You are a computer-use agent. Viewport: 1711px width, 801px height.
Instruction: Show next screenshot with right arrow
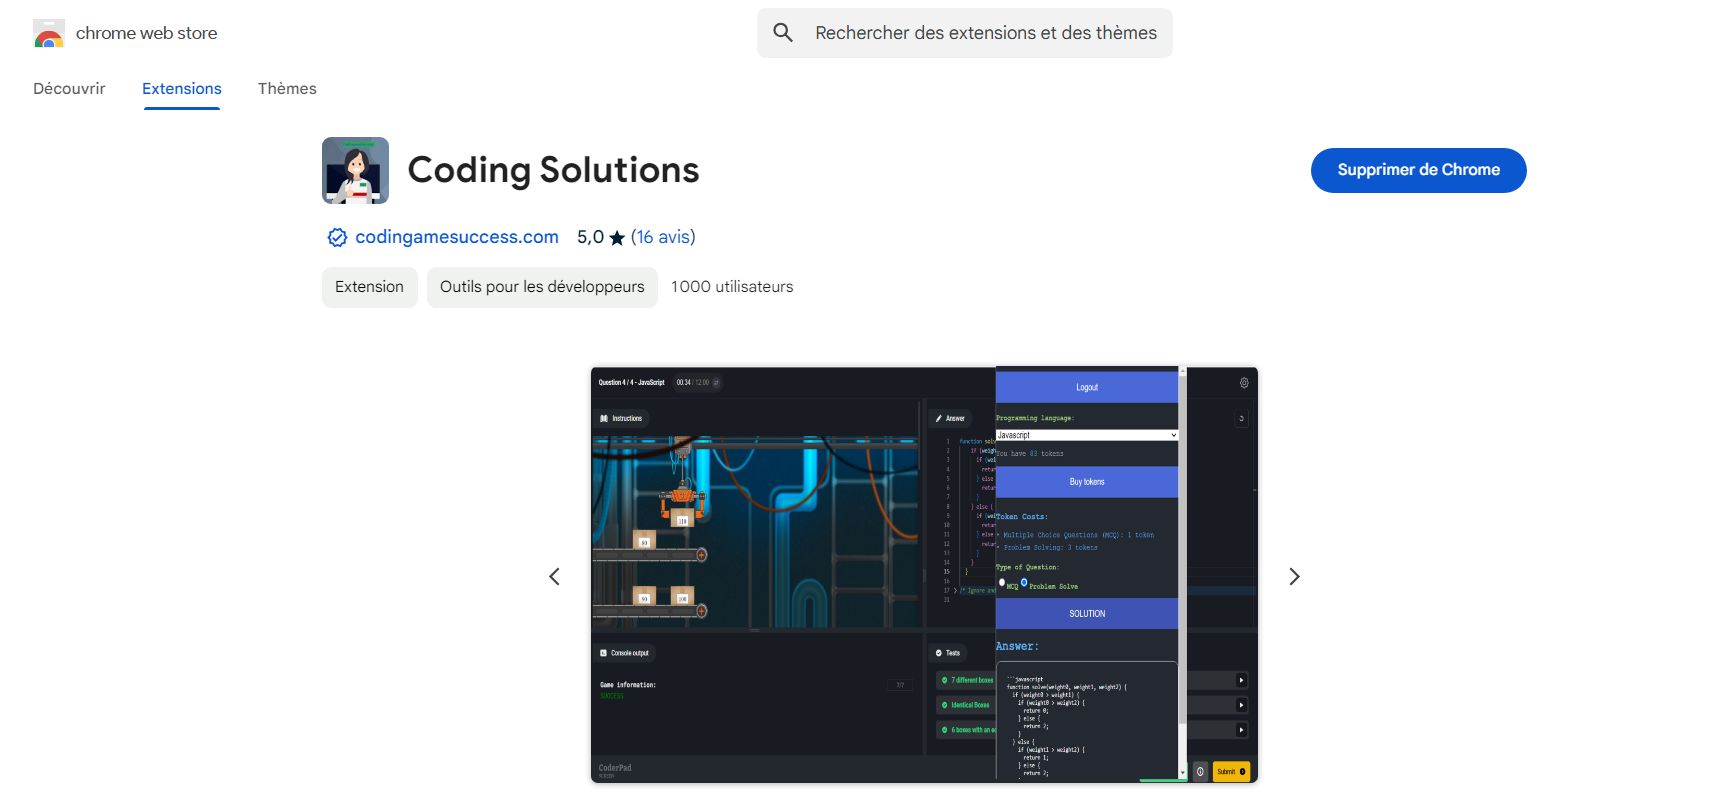click(1294, 576)
